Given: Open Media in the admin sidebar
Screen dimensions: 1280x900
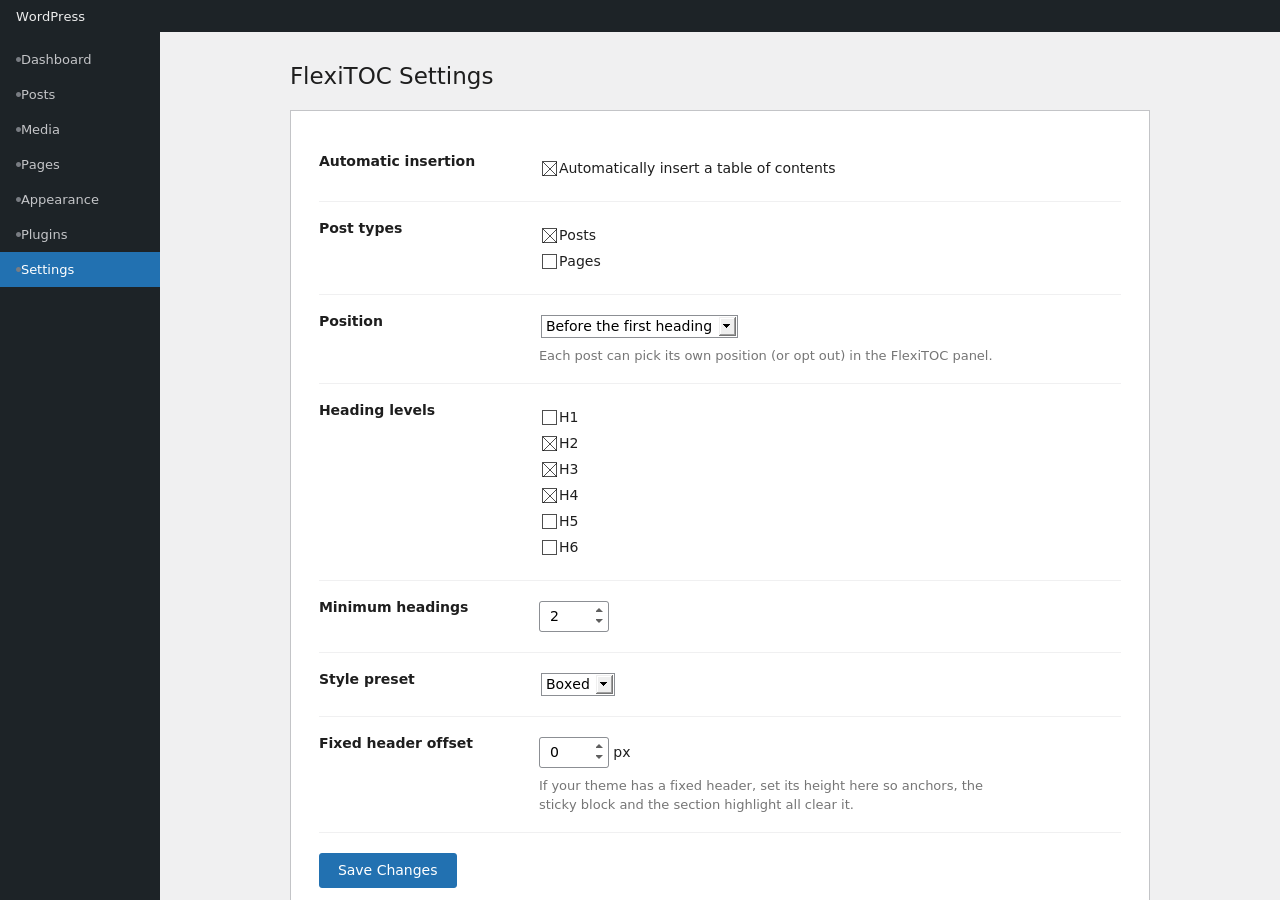Looking at the screenshot, I should [x=80, y=130].
